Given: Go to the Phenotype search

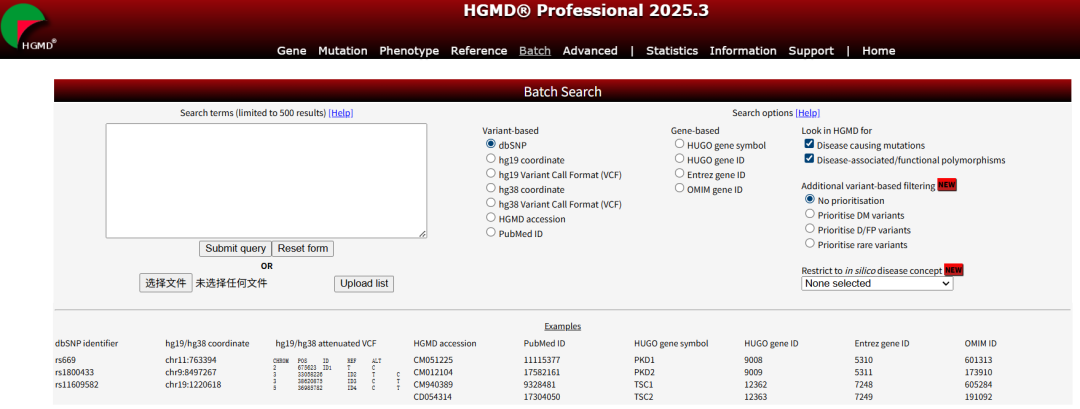Looking at the screenshot, I should pos(408,51).
